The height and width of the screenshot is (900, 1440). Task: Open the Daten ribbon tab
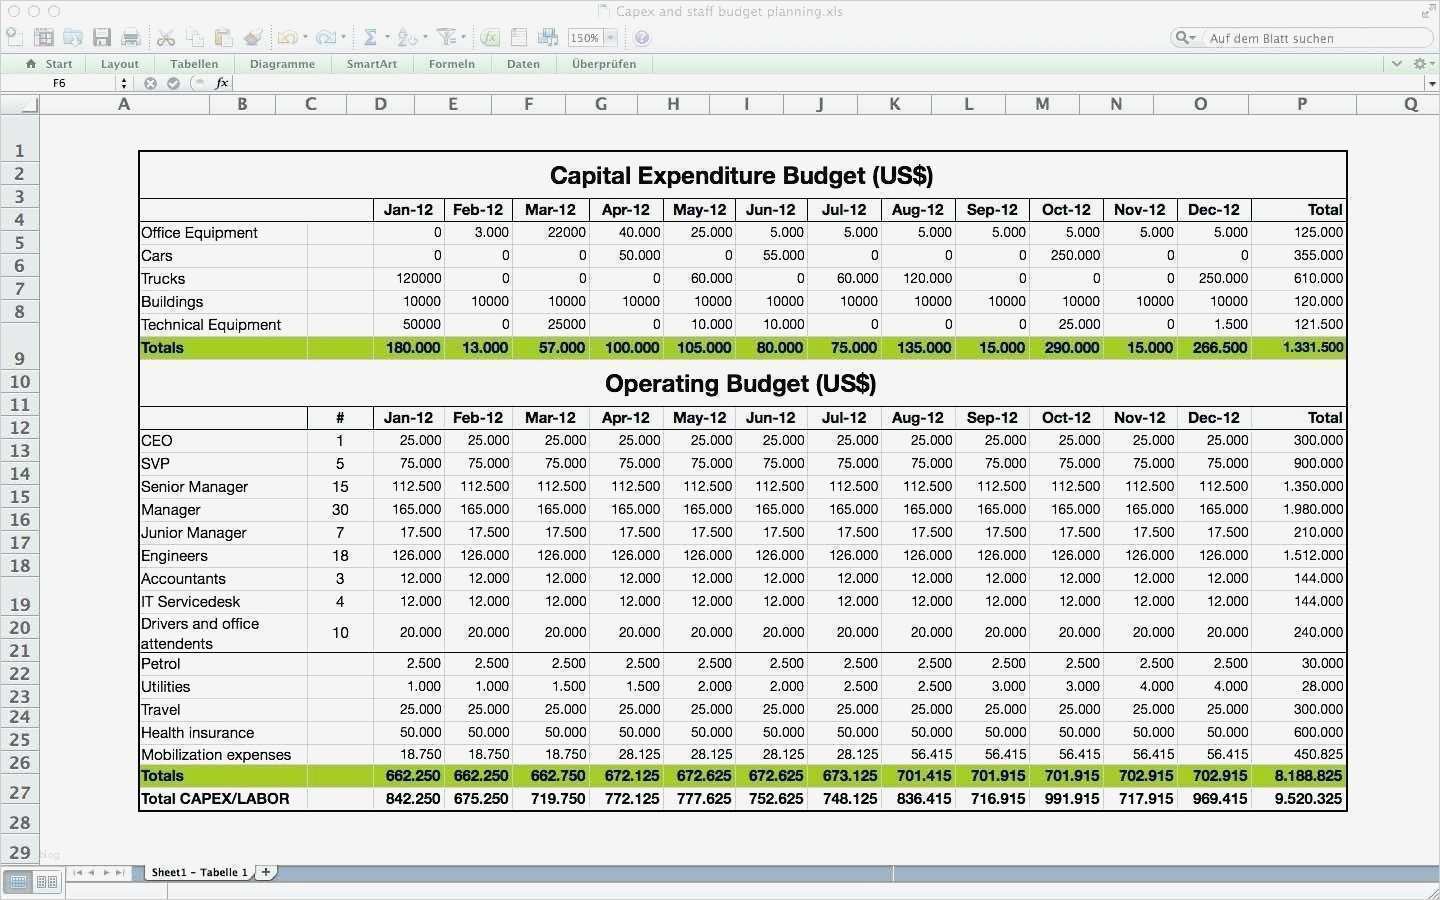point(523,64)
